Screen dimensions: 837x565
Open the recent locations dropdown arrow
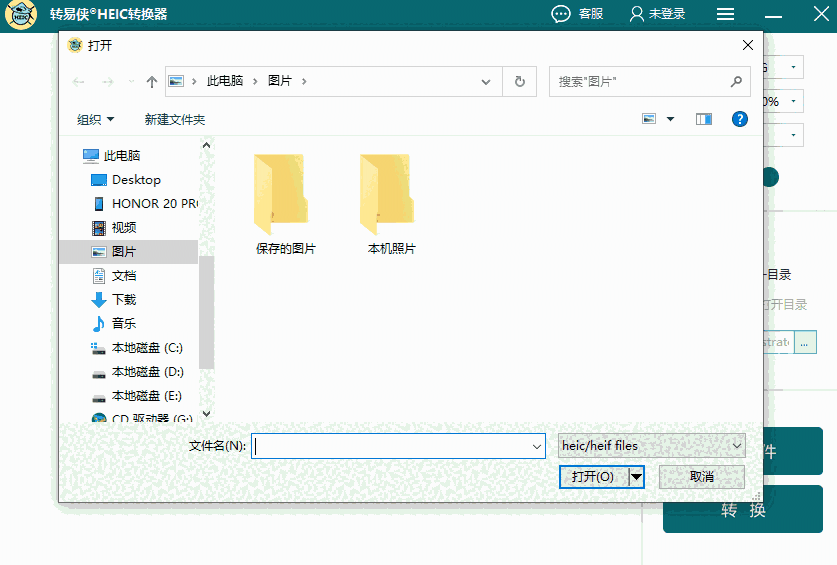coord(131,82)
